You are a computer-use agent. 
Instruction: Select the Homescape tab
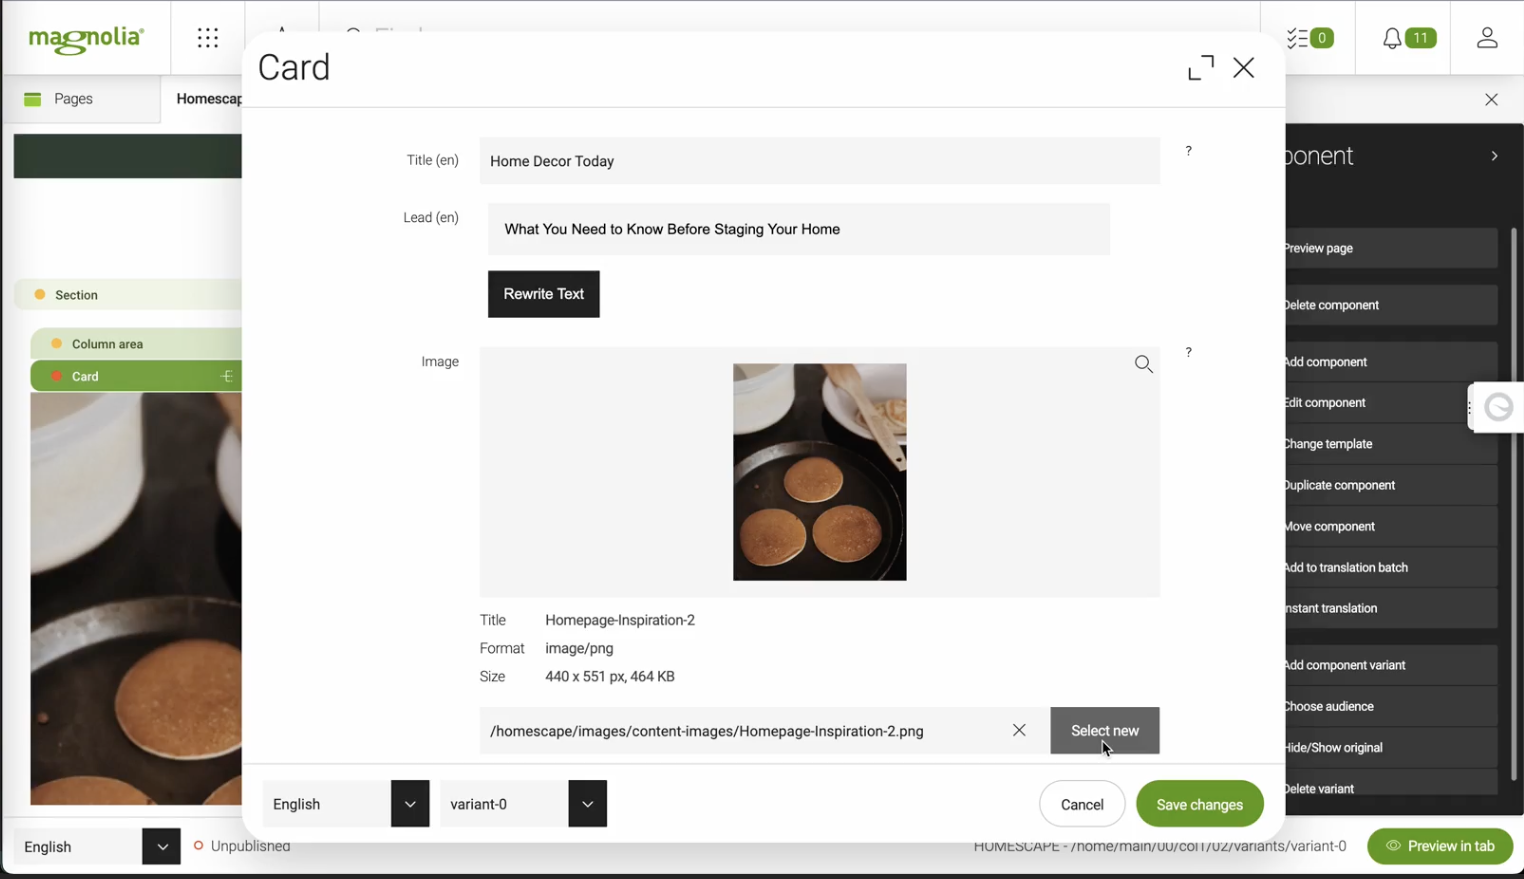[x=207, y=99]
